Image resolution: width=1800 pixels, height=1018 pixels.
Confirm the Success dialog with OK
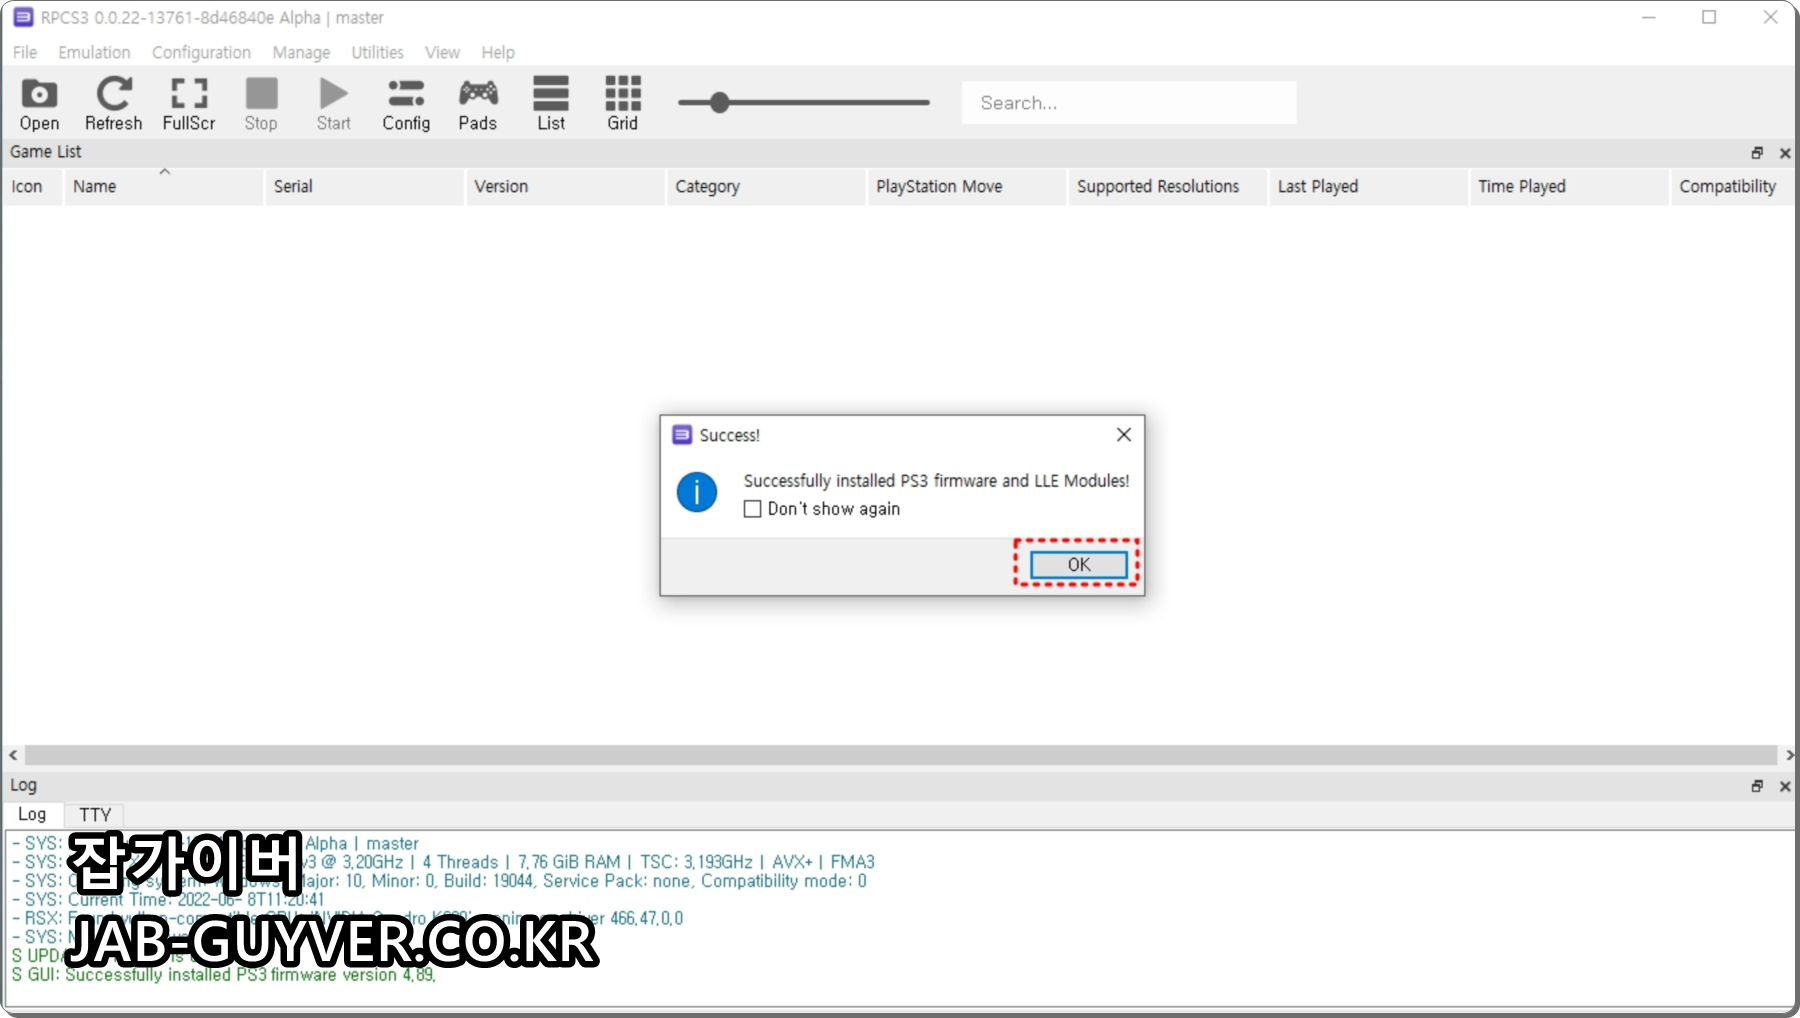point(1079,564)
